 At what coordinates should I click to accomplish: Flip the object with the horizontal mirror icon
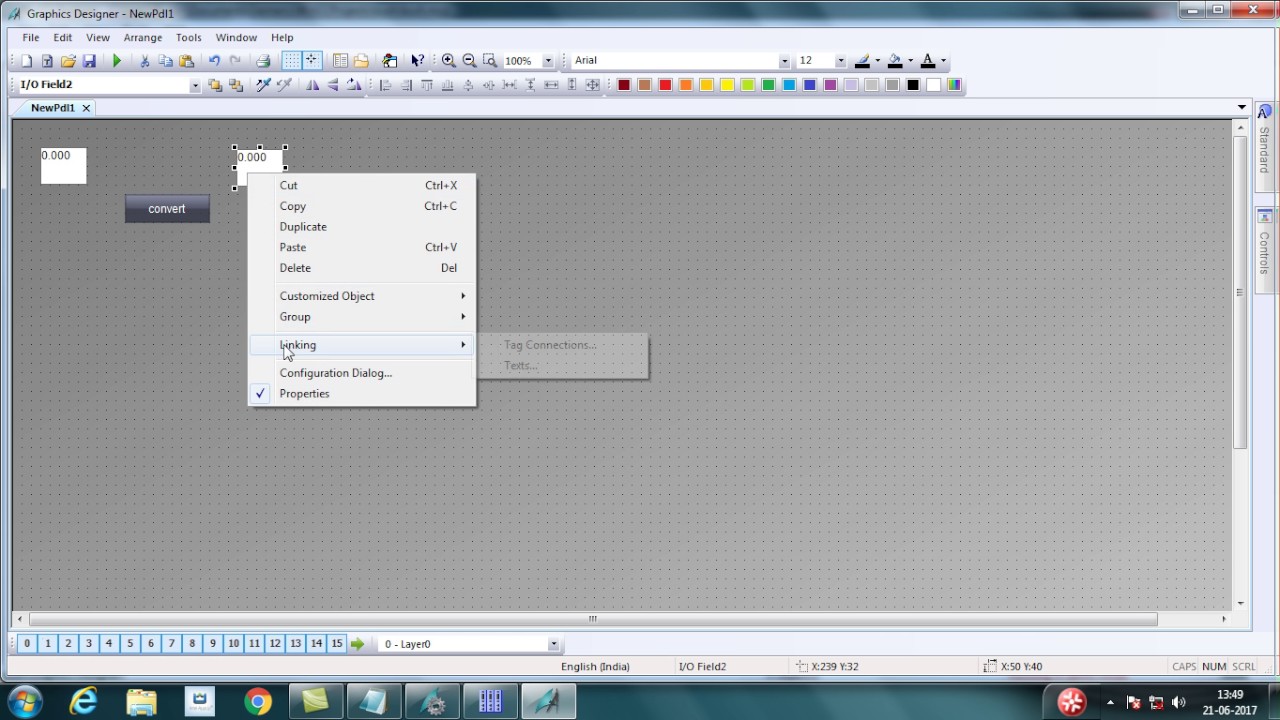(312, 85)
